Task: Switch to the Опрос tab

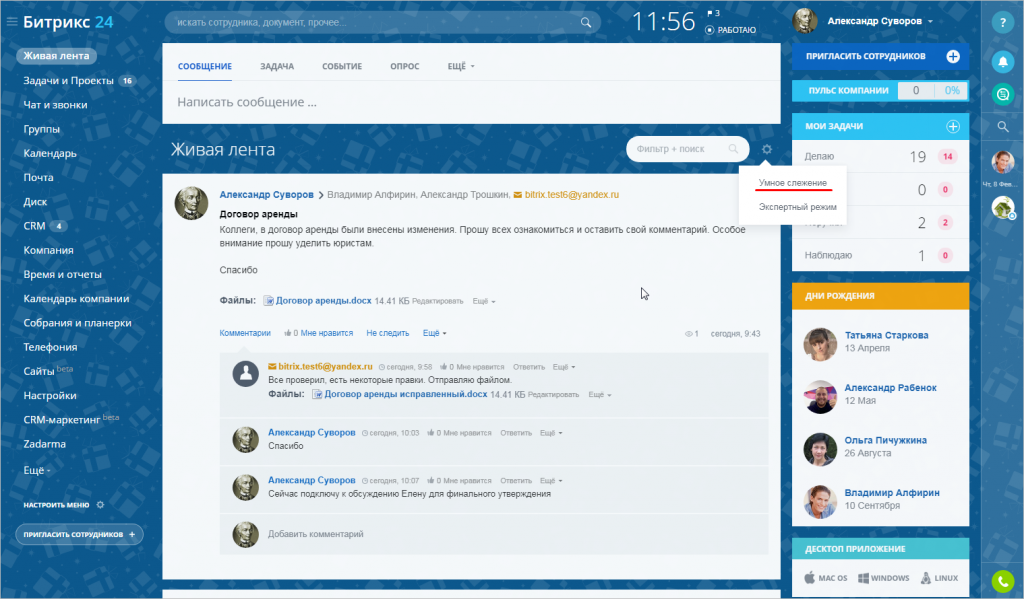Action: point(405,66)
